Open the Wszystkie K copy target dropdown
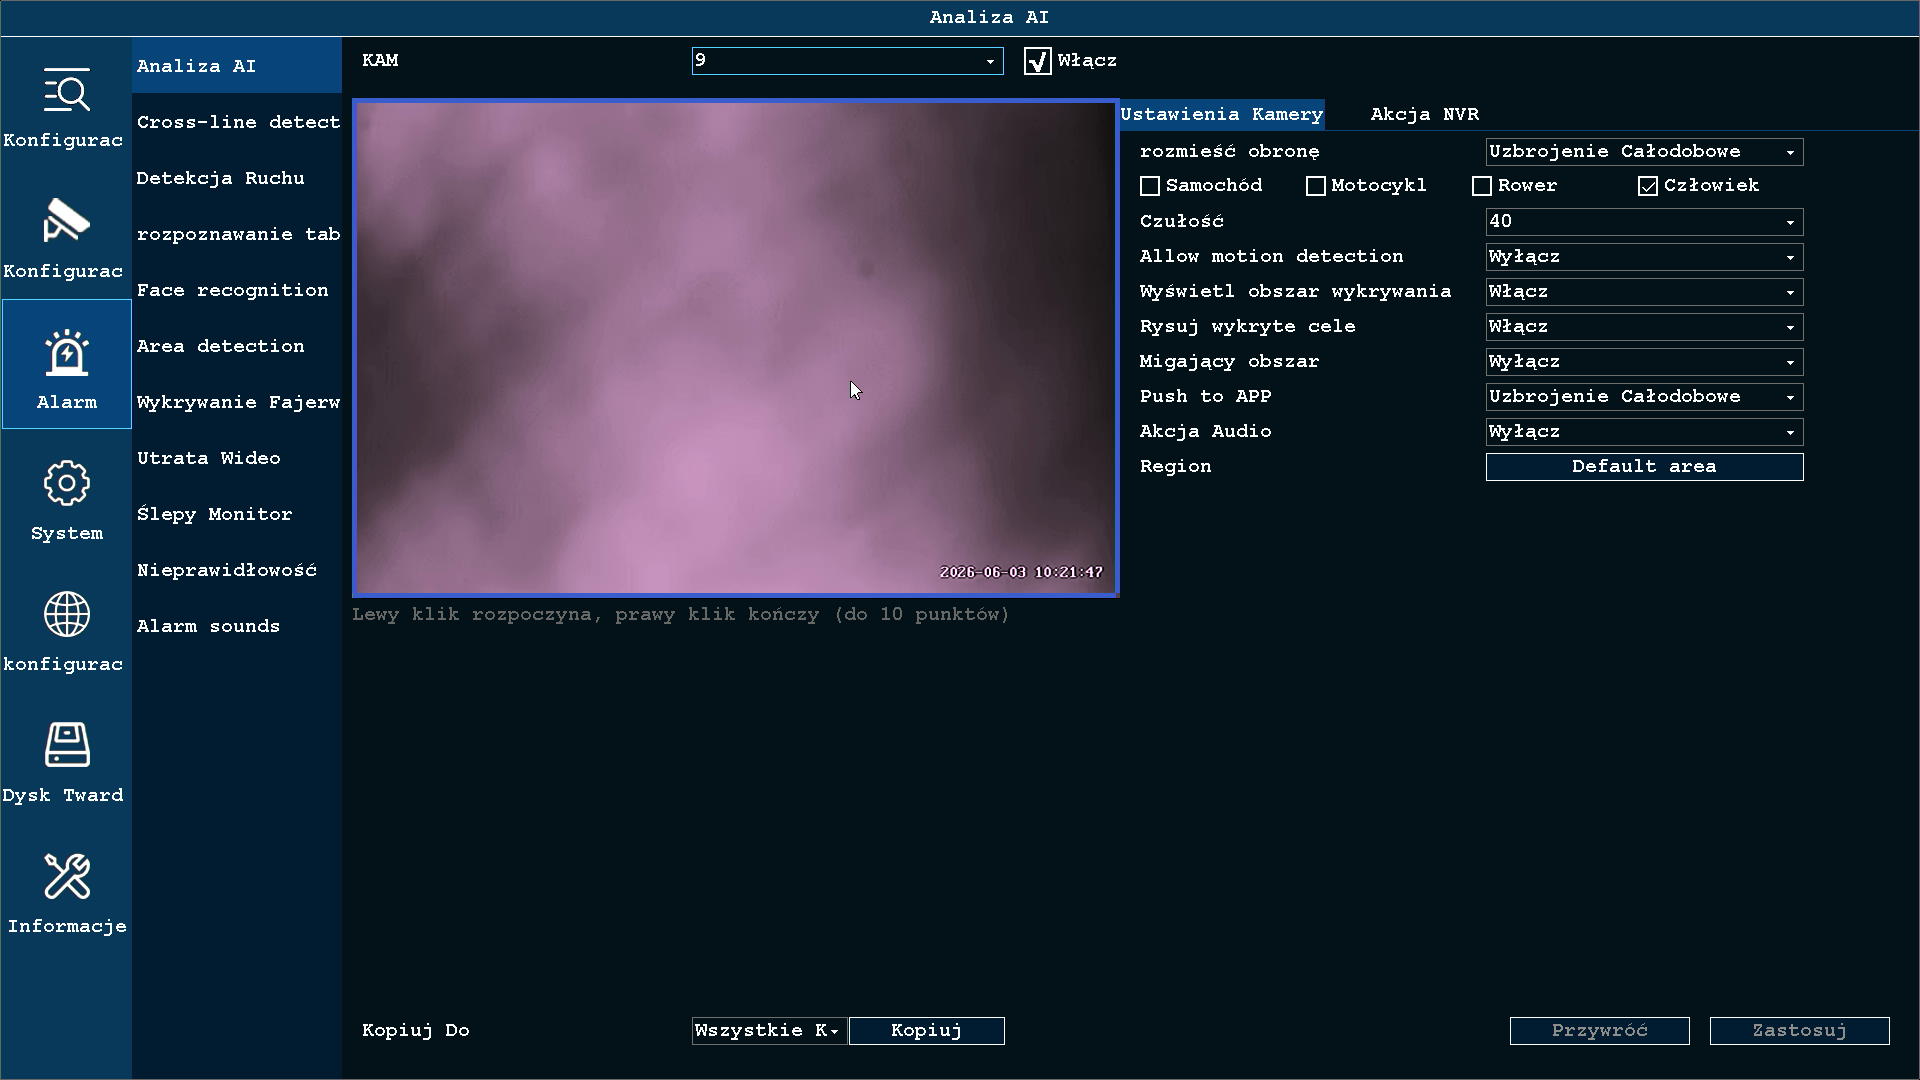 768,1031
